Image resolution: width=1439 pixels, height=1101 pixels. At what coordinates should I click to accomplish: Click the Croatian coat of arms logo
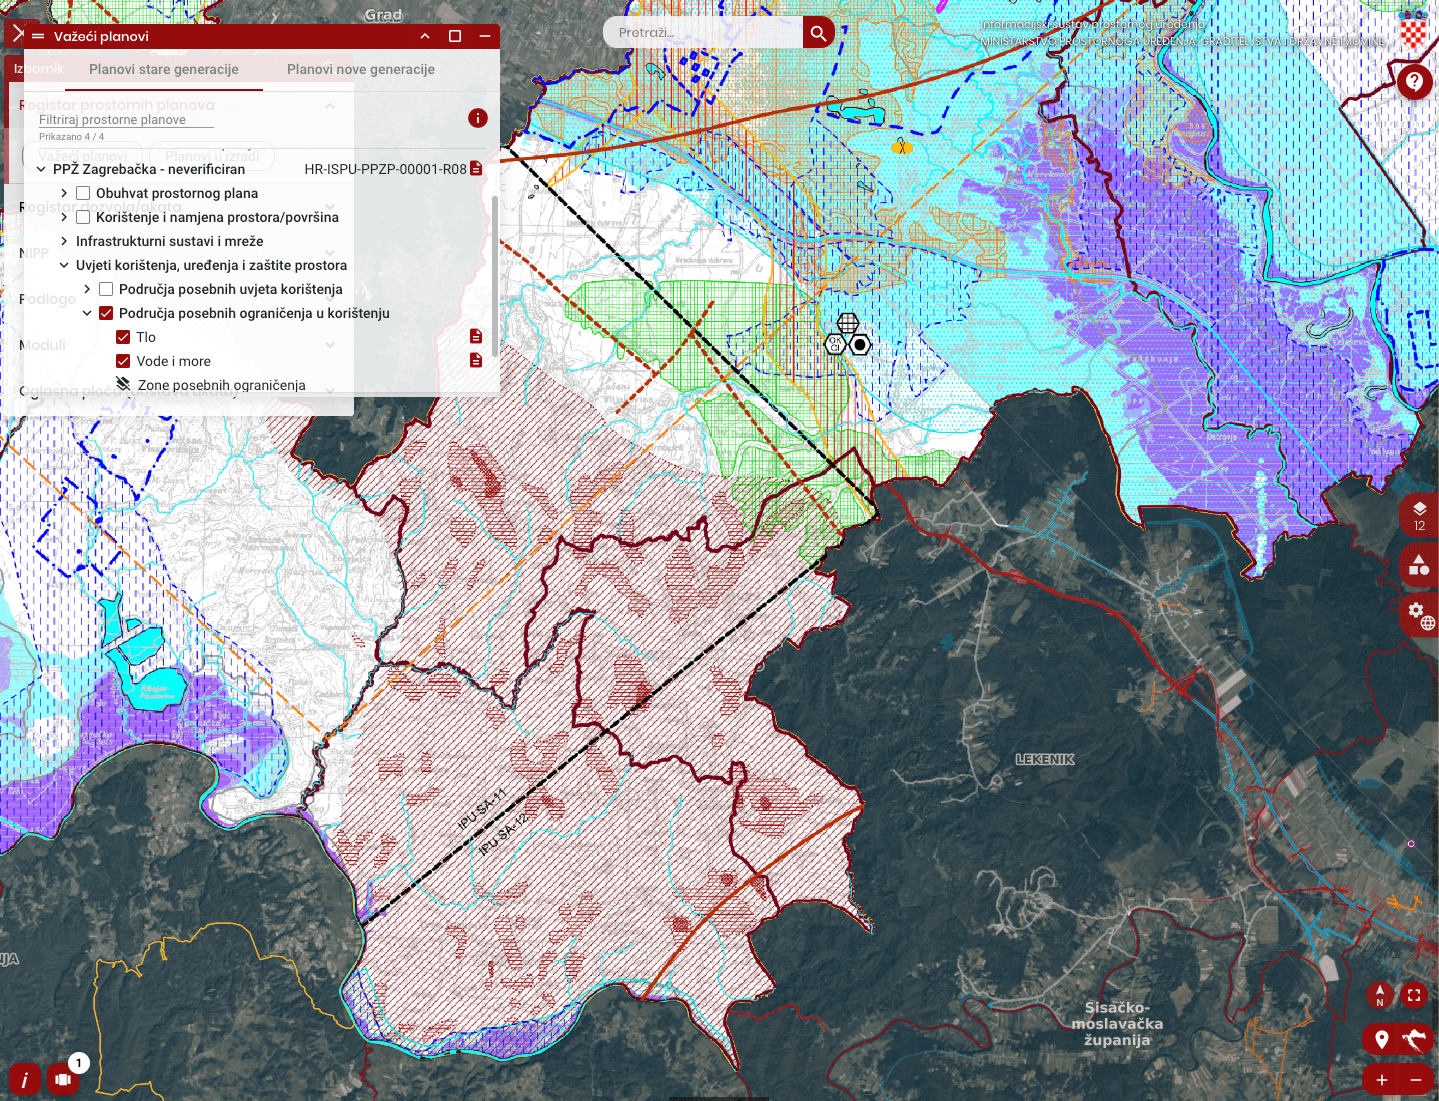(1413, 29)
